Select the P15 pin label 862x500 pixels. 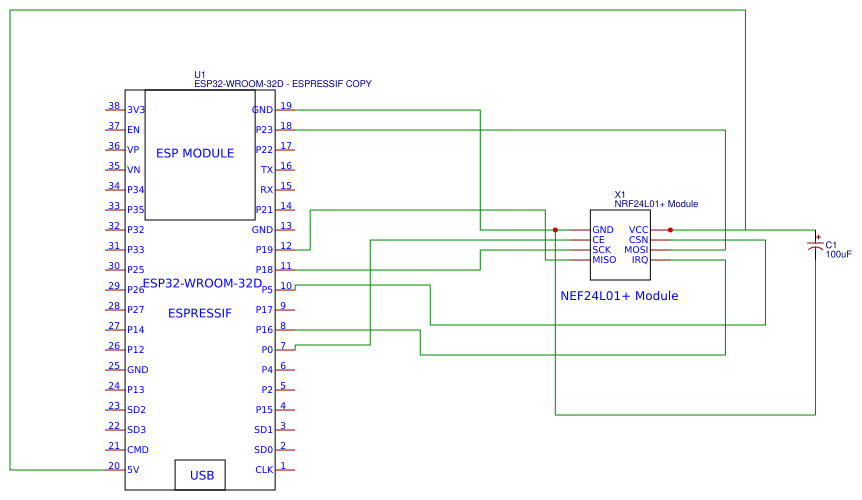tap(264, 410)
